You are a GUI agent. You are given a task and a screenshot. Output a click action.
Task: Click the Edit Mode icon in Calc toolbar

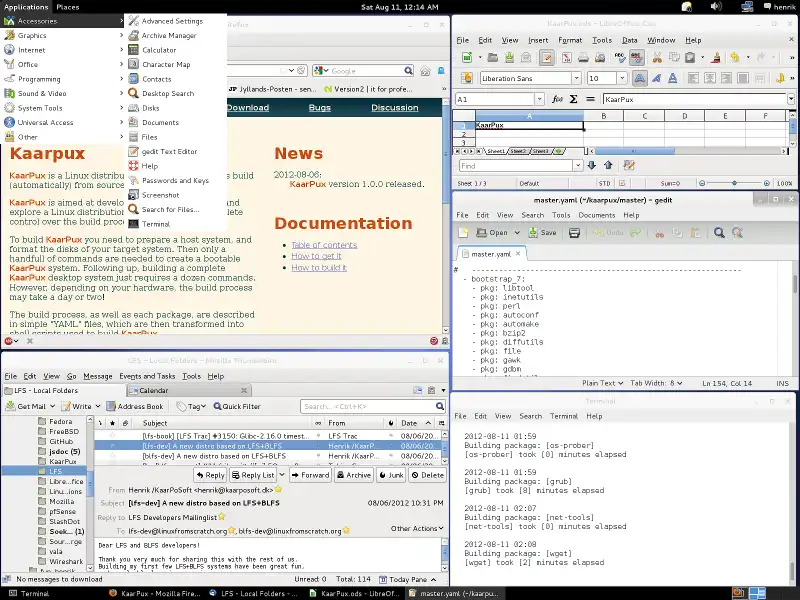click(x=546, y=58)
